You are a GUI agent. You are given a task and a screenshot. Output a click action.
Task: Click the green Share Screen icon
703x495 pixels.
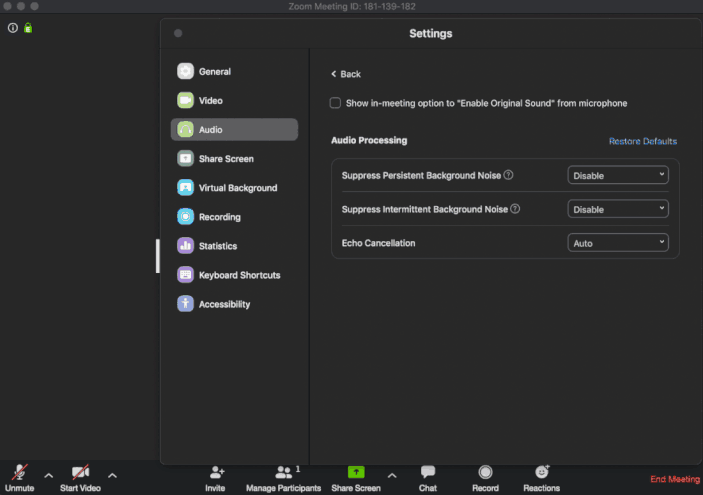pyautogui.click(x=355, y=472)
